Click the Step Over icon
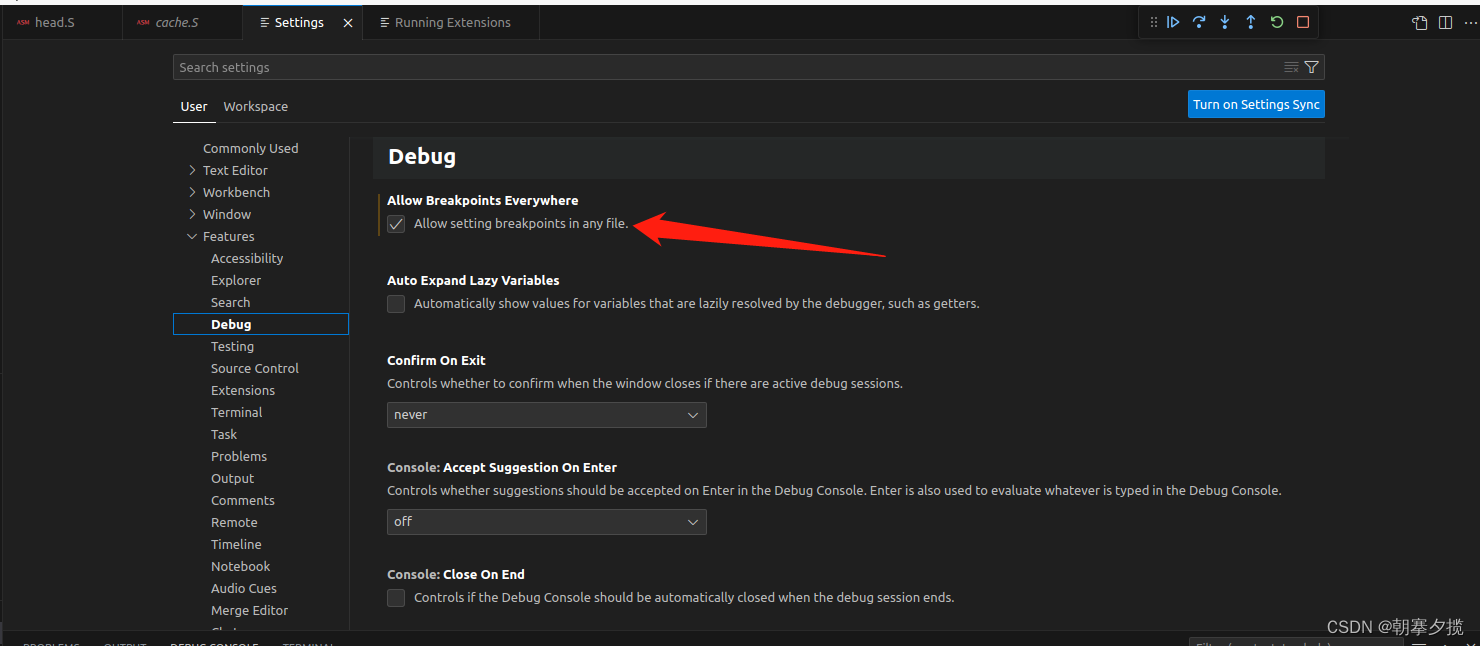The image size is (1480, 646). click(x=1199, y=21)
